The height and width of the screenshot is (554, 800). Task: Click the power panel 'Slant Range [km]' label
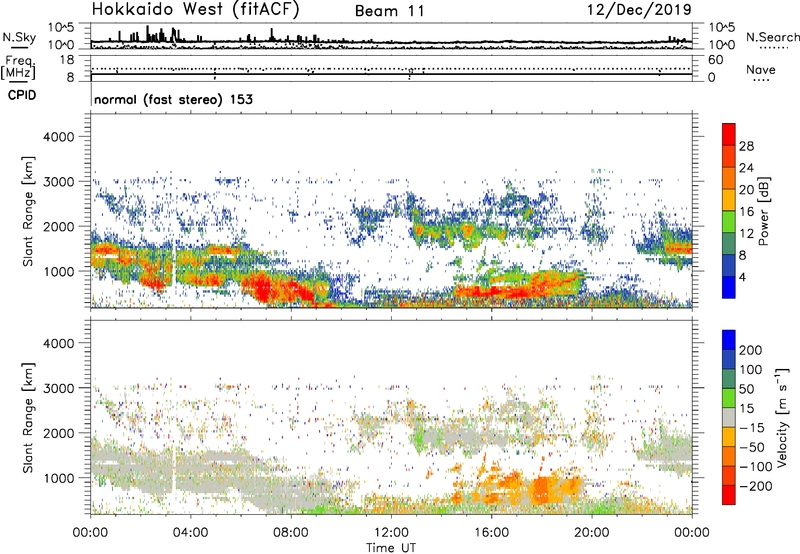point(28,211)
